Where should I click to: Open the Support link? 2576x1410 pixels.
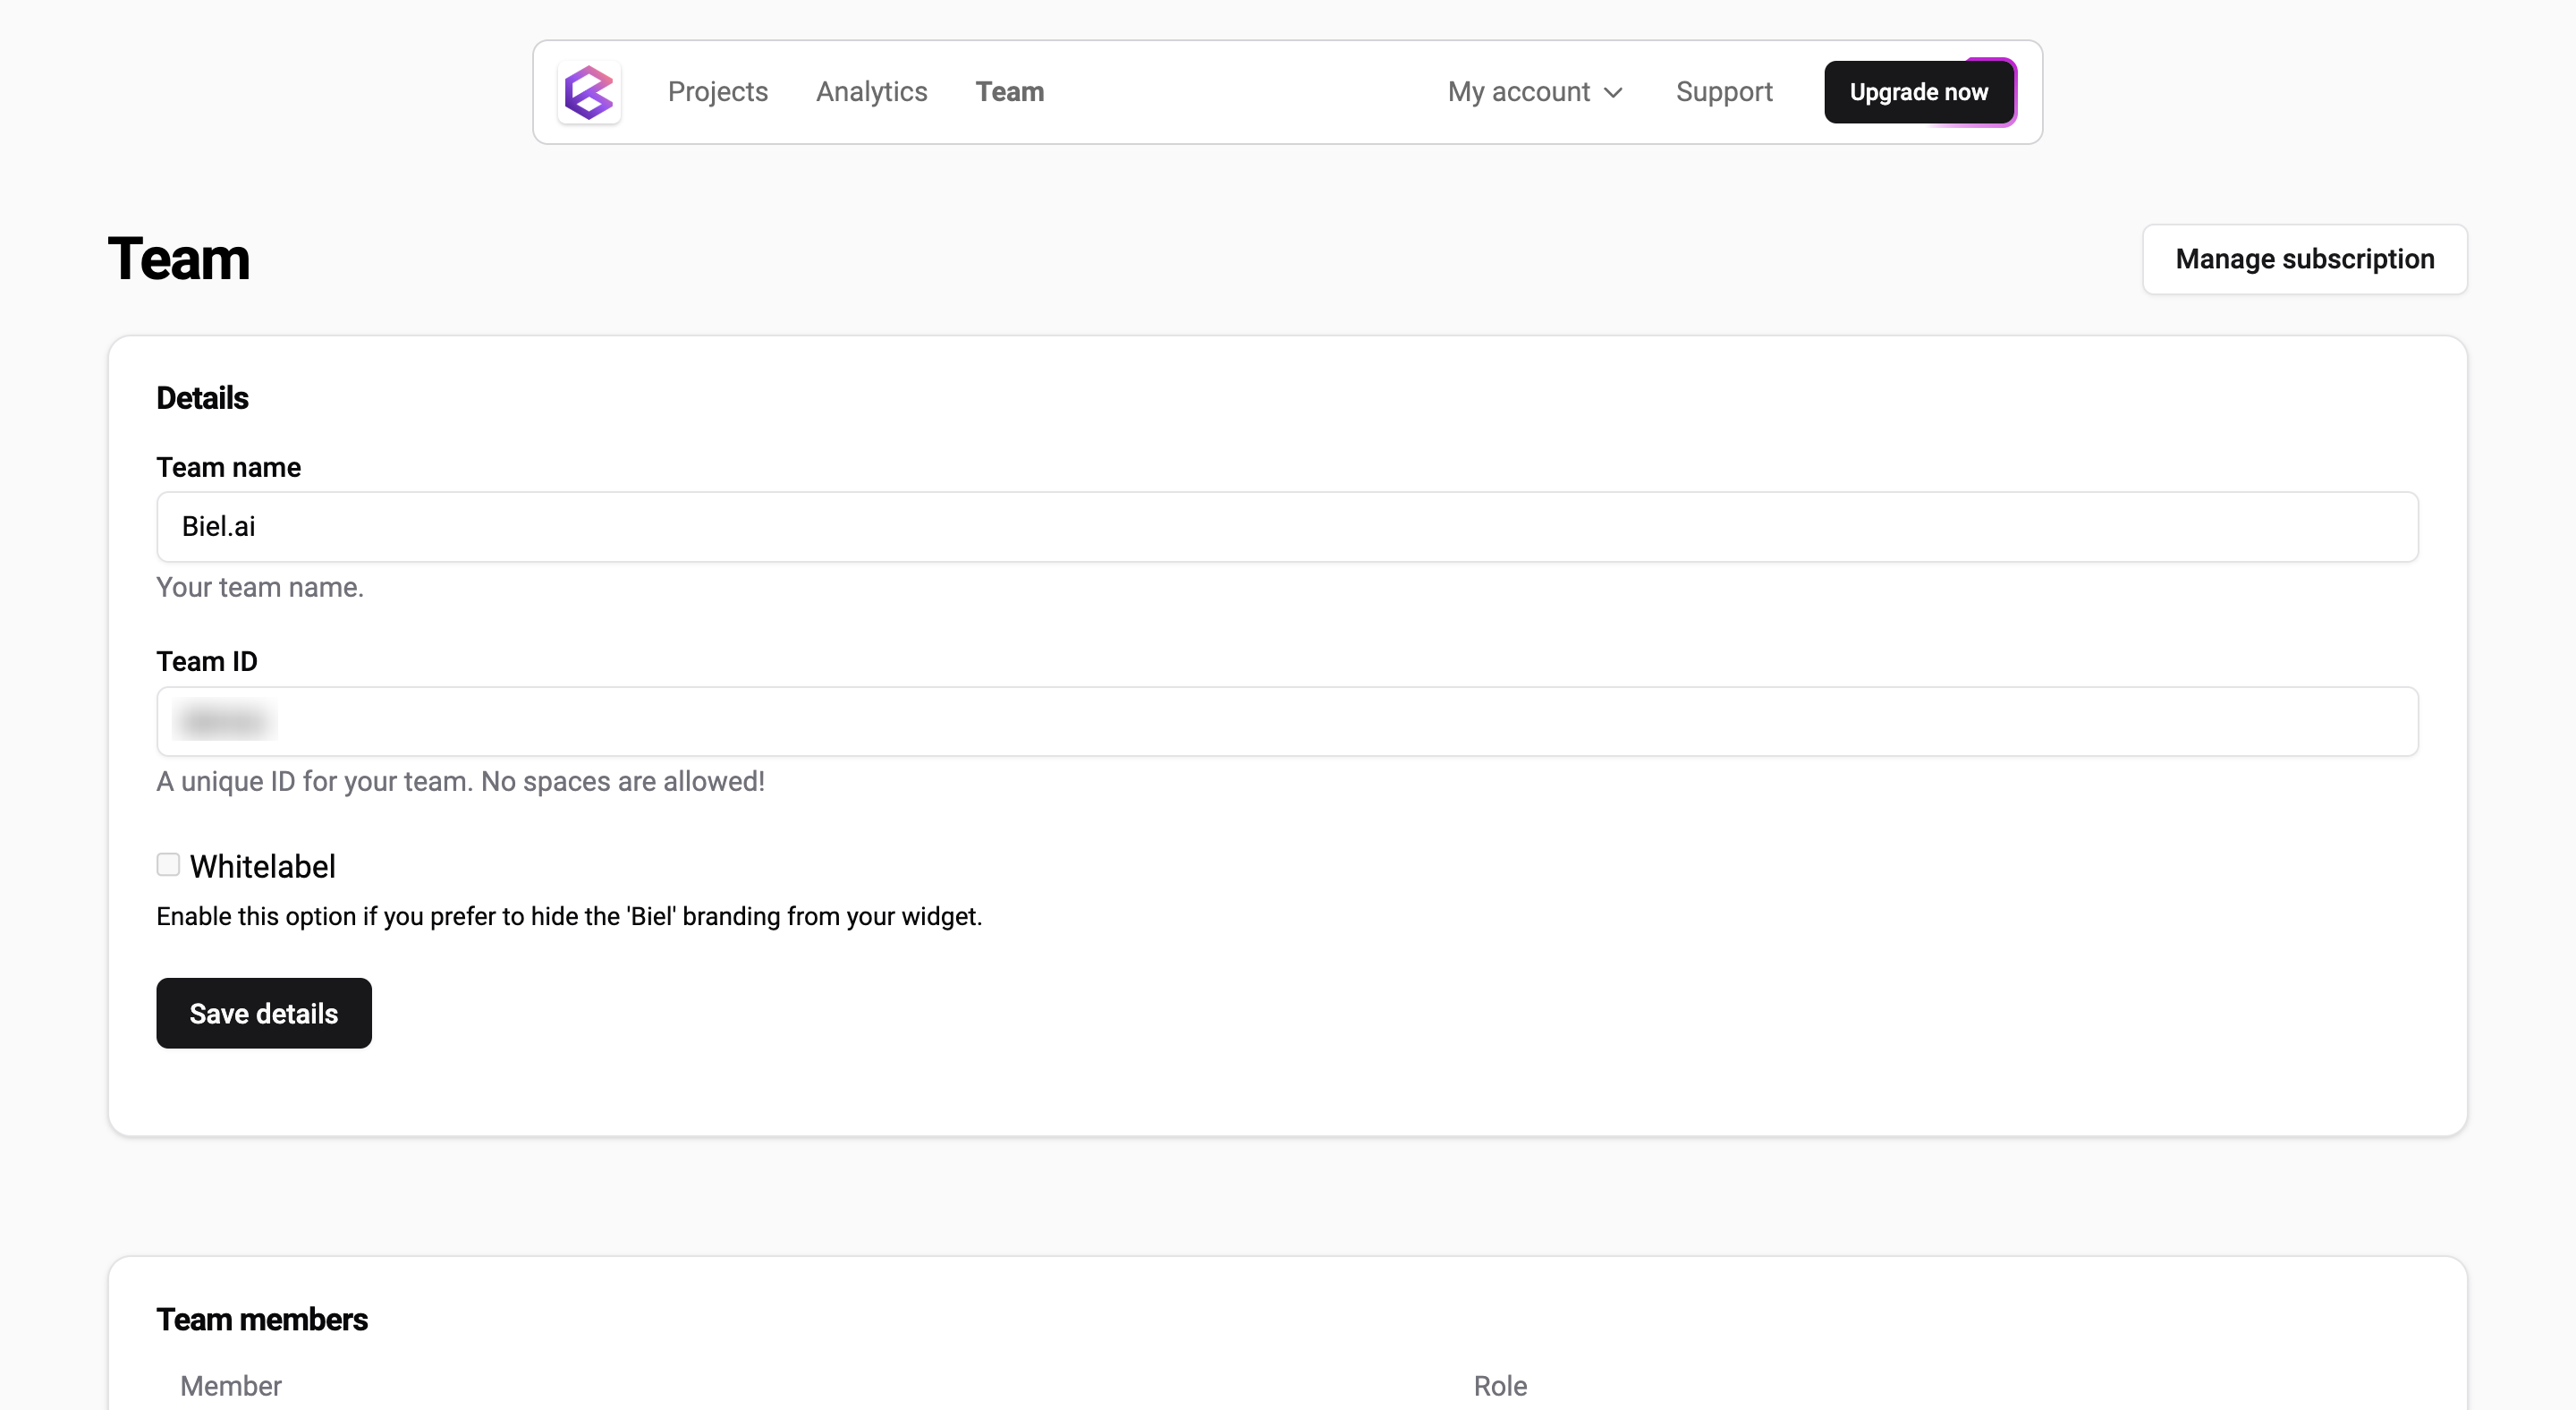1723,92
